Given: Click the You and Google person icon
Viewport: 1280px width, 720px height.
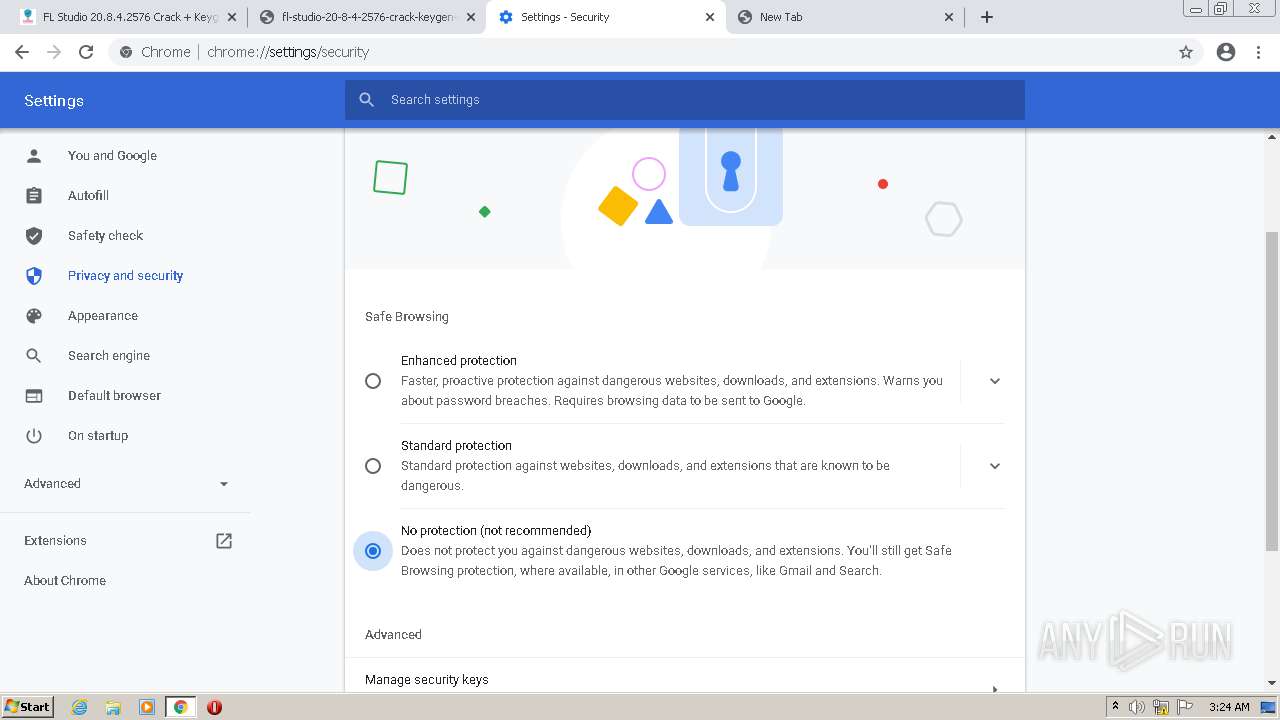Looking at the screenshot, I should (34, 156).
